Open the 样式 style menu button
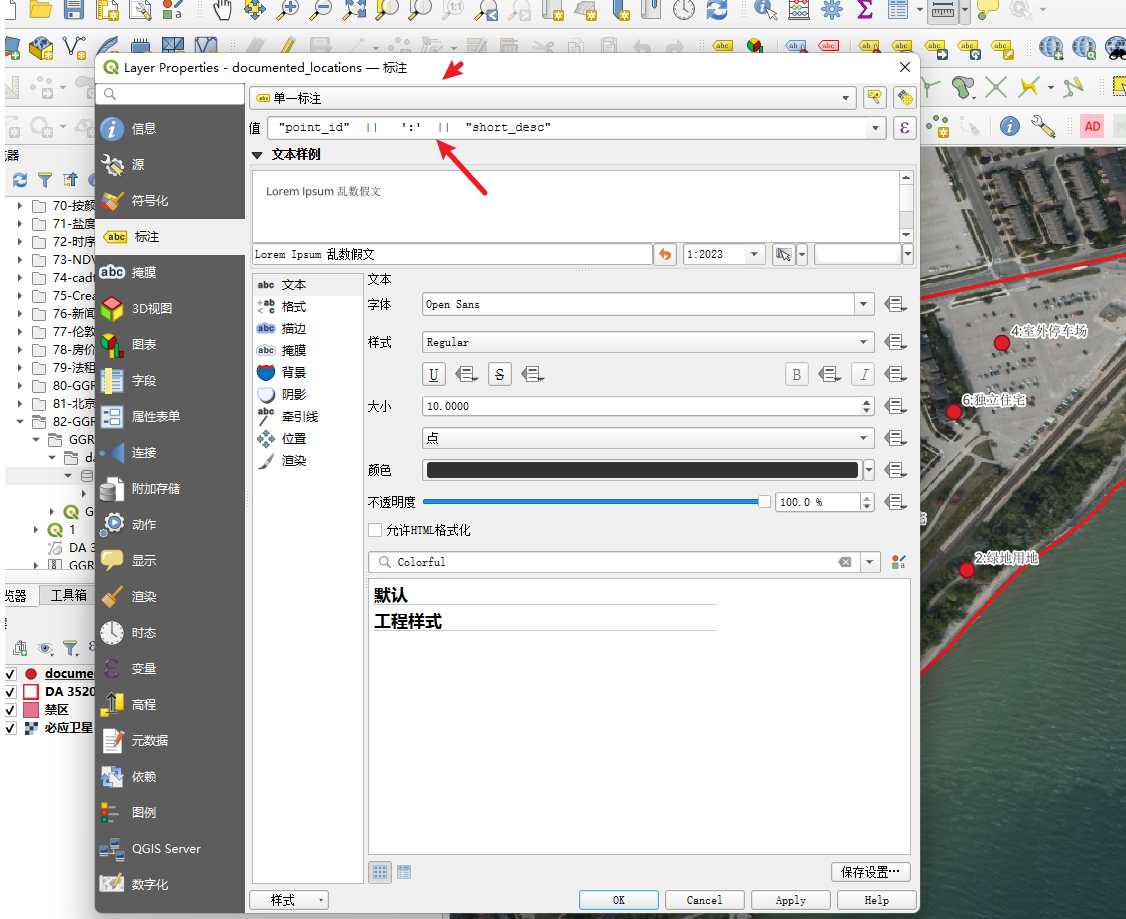 (x=289, y=900)
